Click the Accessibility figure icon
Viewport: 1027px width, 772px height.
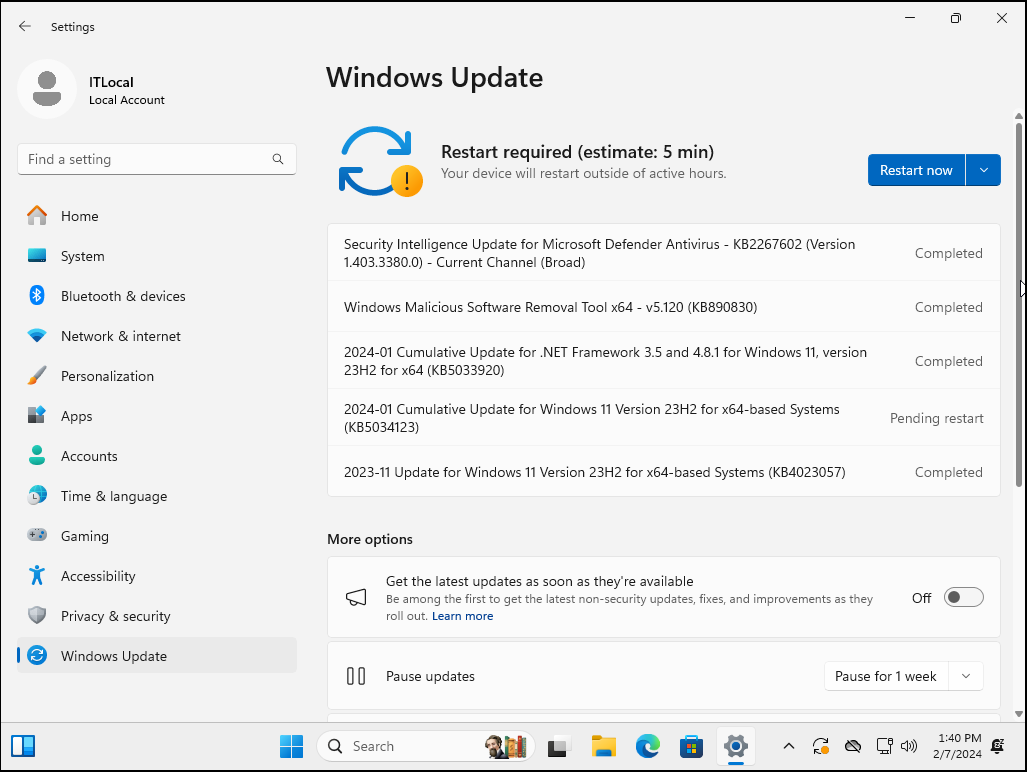click(x=37, y=576)
